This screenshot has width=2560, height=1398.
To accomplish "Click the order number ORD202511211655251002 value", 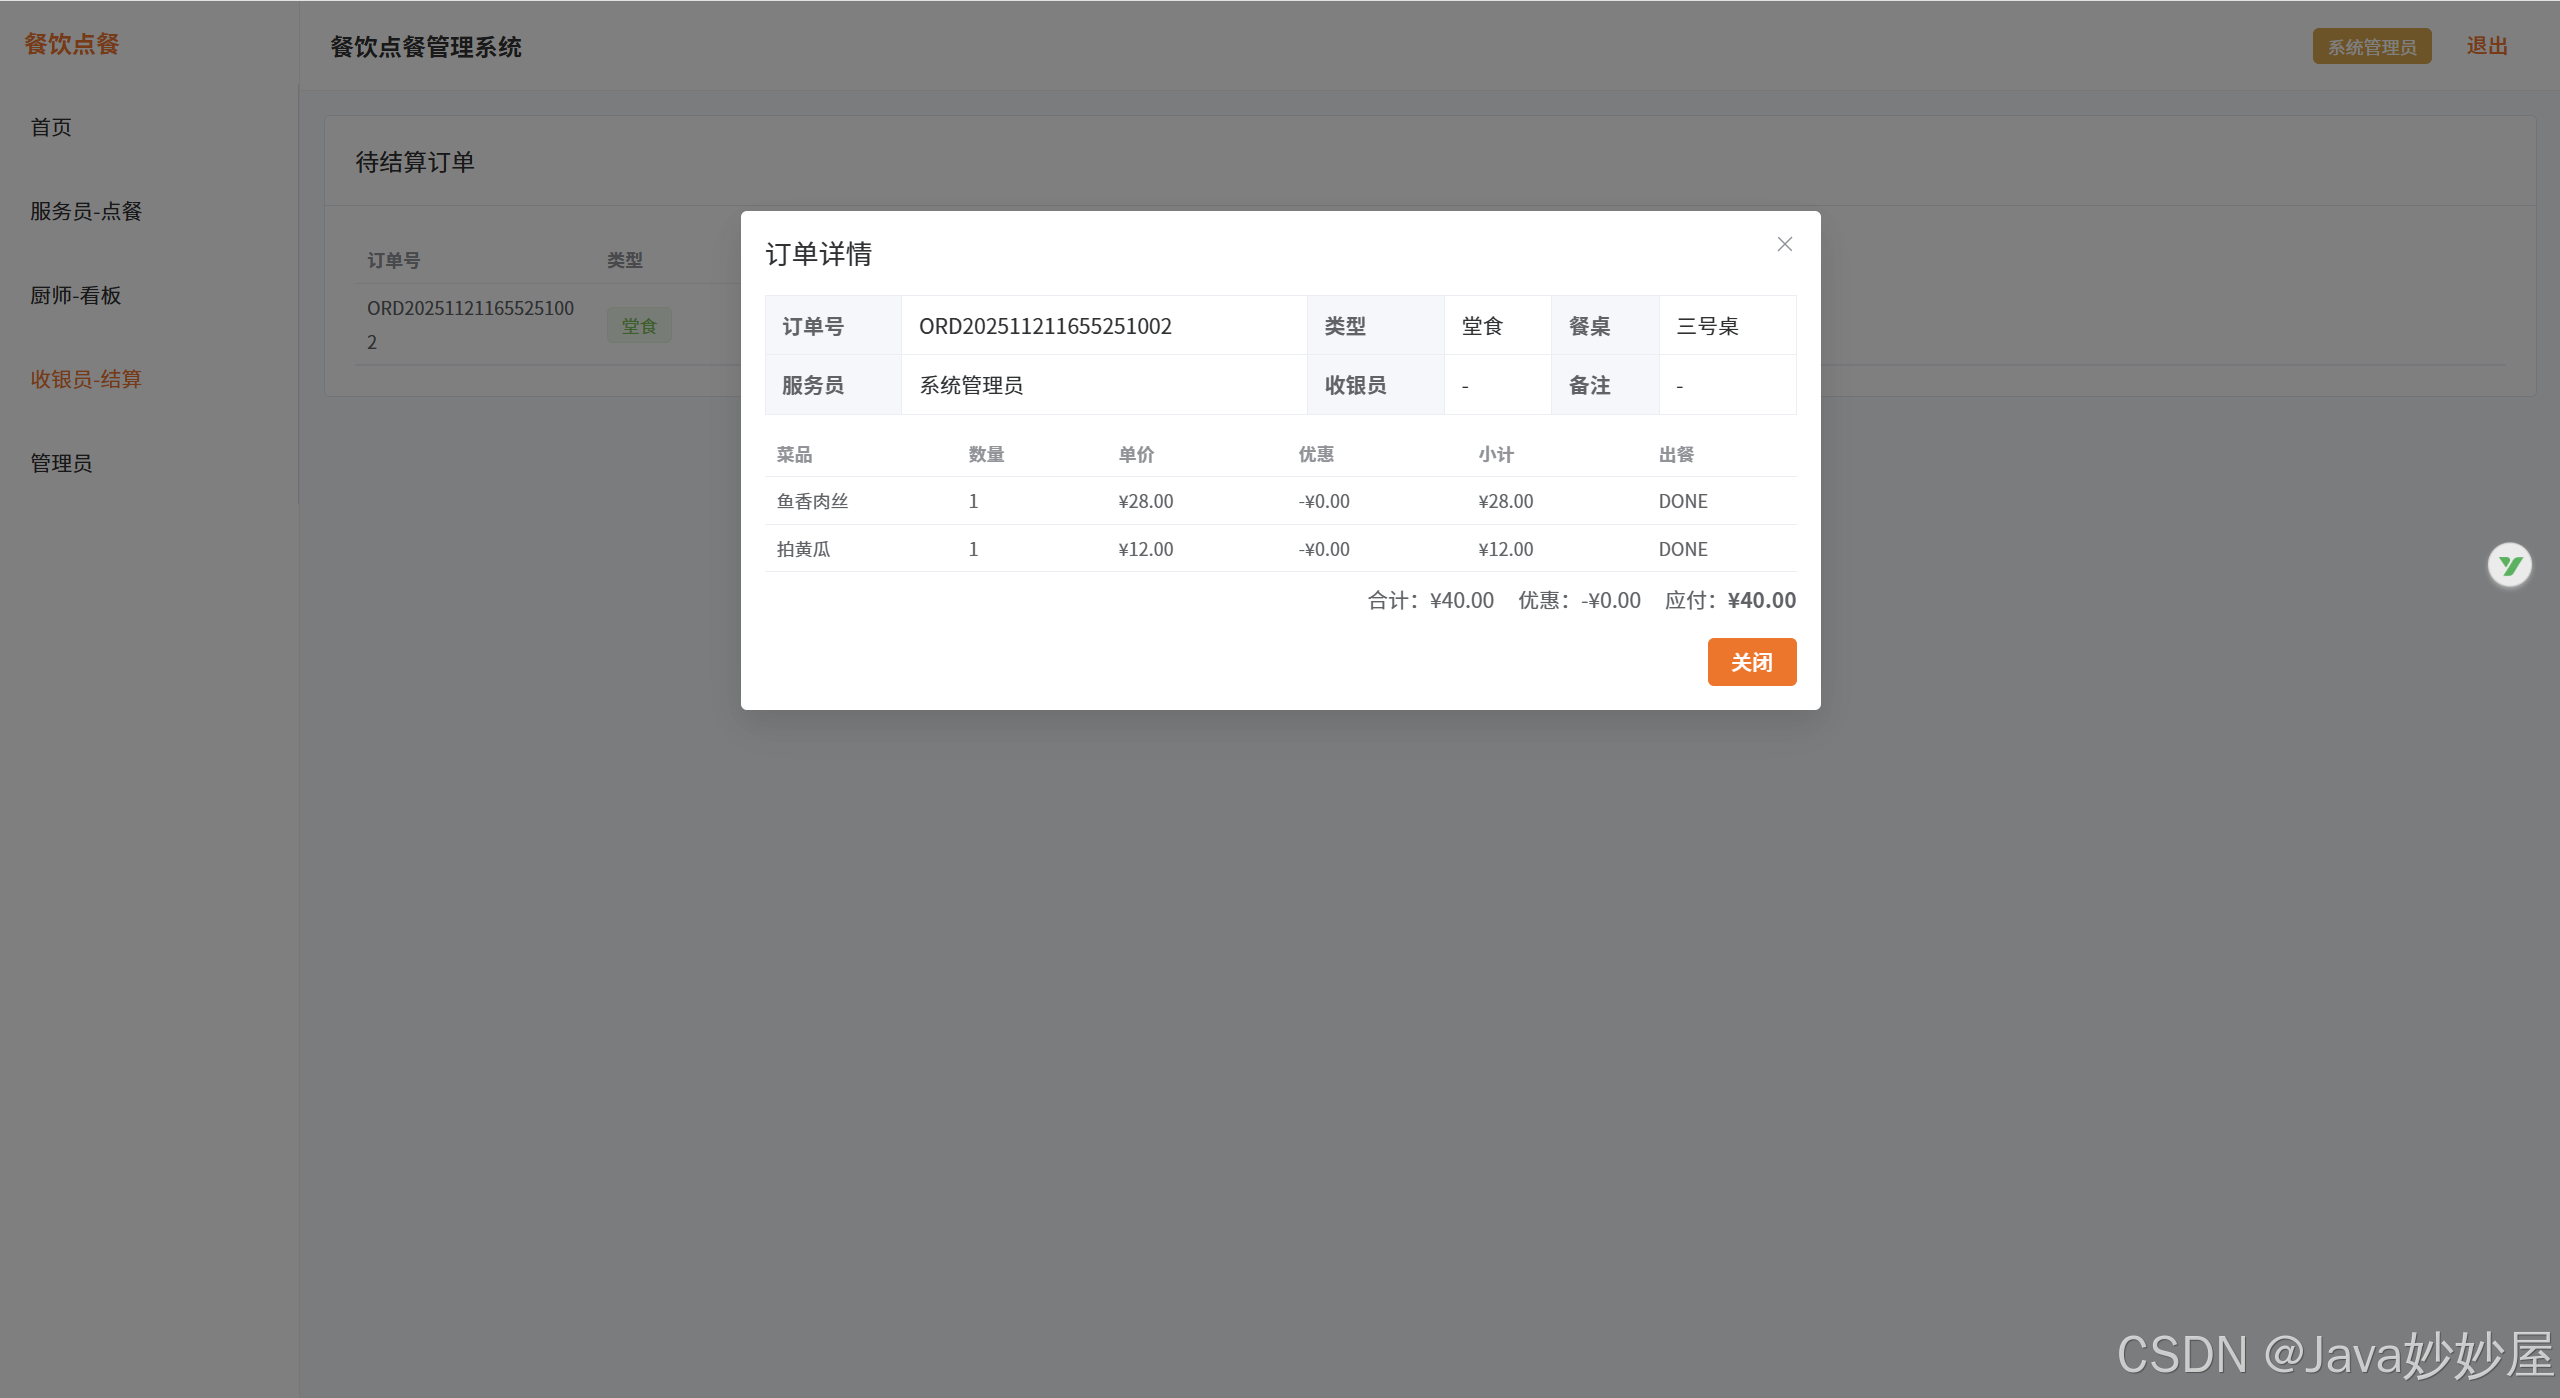I will point(1045,326).
